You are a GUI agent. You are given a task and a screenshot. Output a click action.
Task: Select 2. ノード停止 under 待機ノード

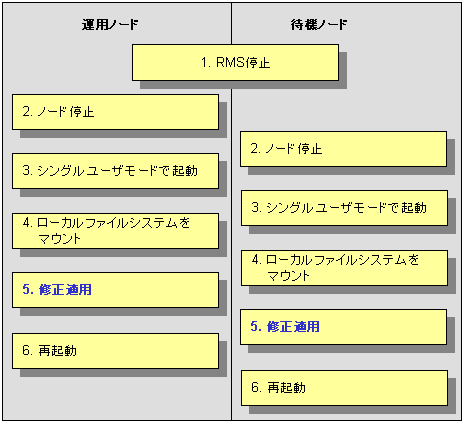coord(343,149)
